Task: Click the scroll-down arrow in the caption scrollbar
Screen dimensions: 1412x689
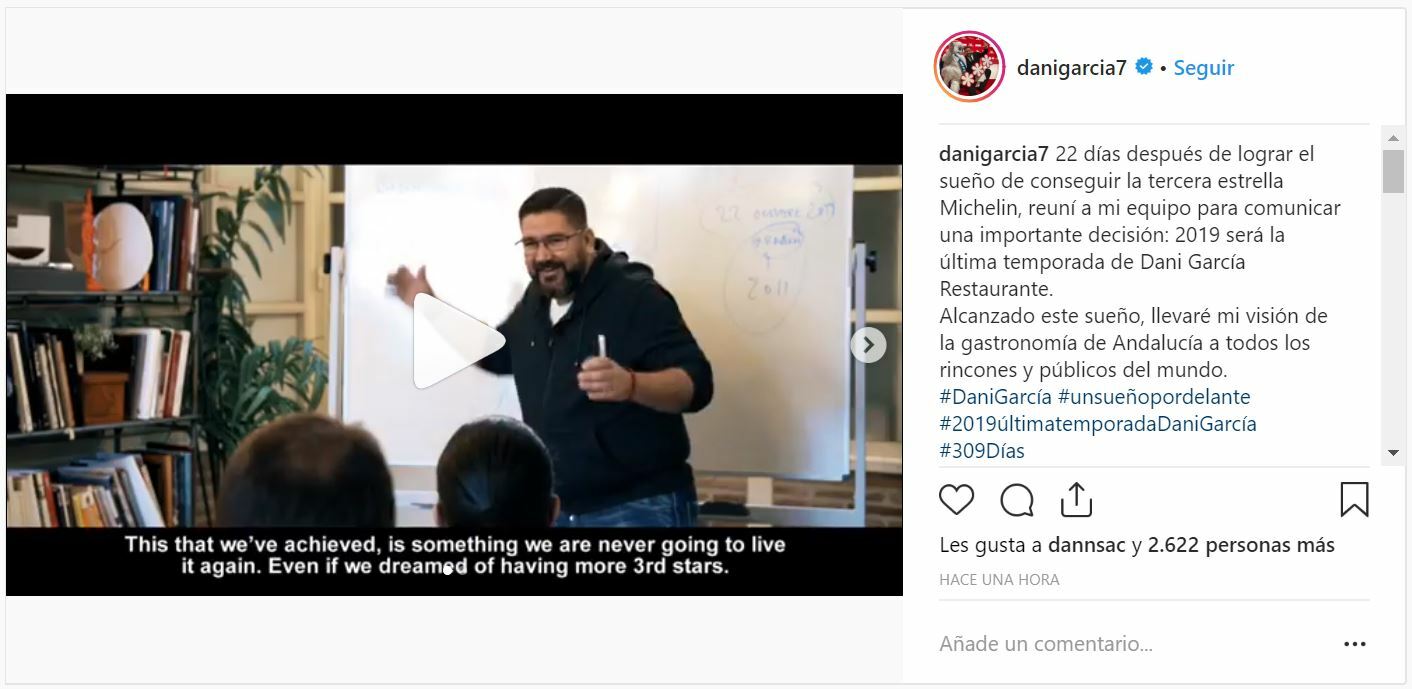Action: click(1393, 453)
